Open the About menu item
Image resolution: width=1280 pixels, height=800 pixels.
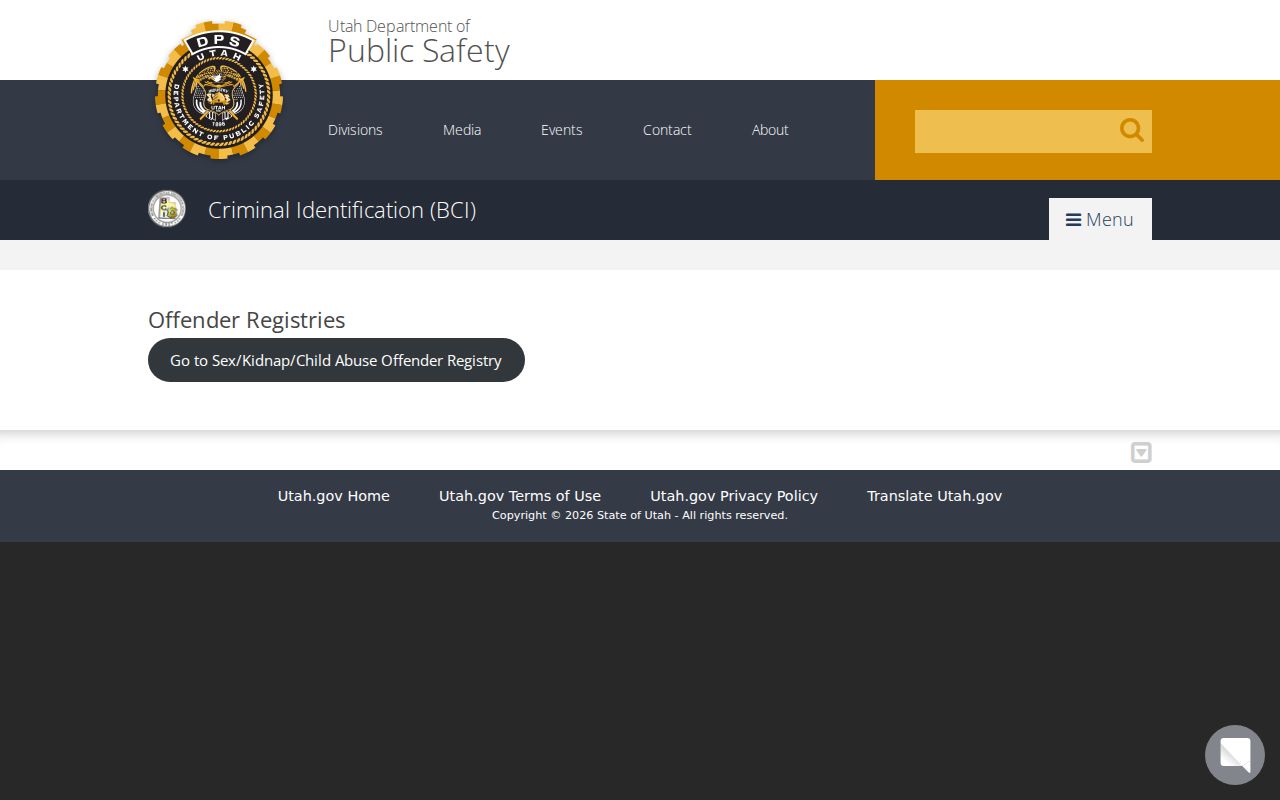(770, 130)
